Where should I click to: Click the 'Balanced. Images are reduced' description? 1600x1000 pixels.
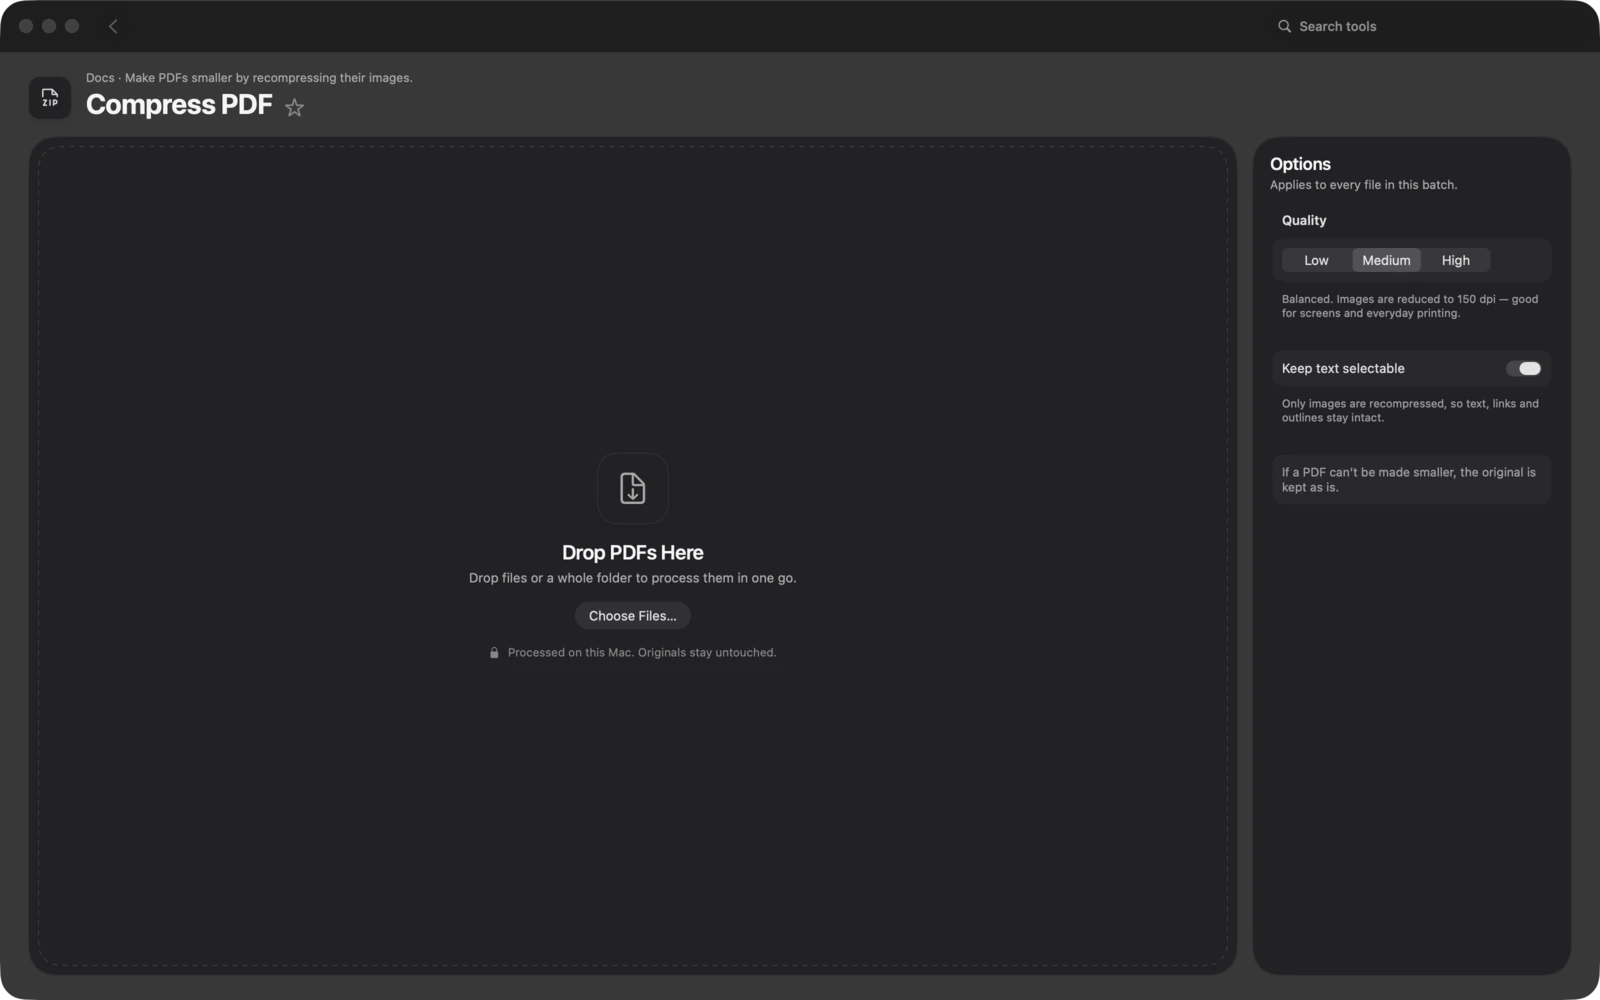[1410, 306]
